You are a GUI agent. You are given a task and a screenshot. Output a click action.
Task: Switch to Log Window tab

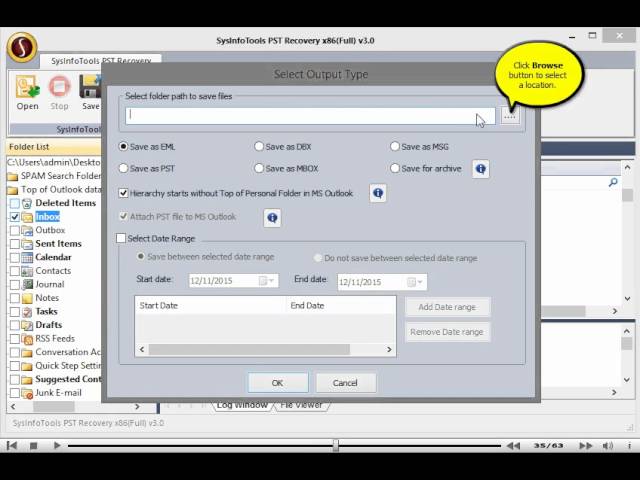point(242,405)
